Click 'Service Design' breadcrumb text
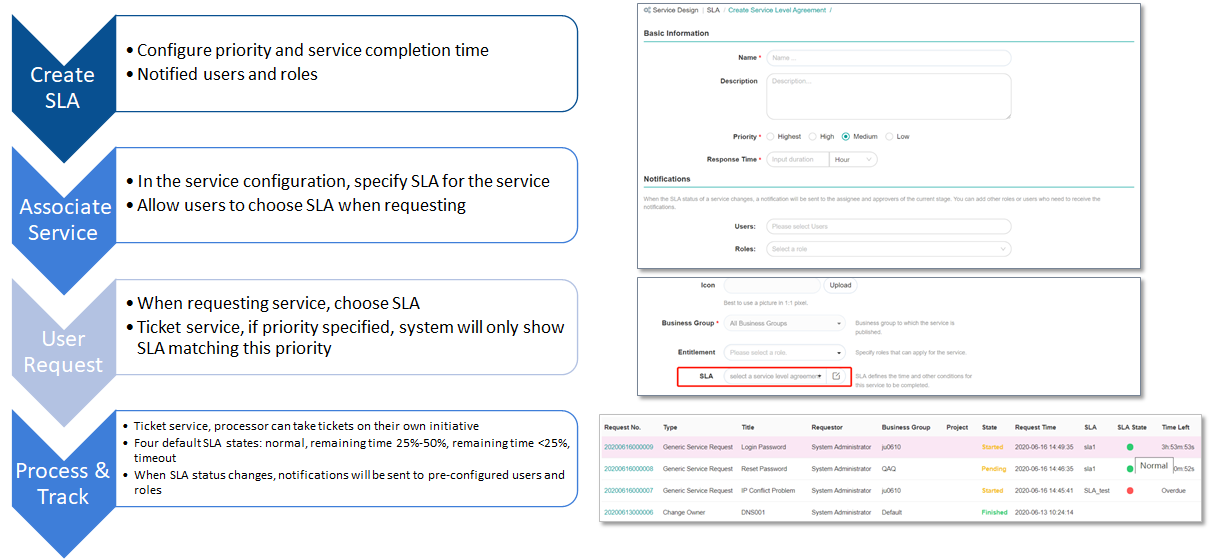 (x=676, y=10)
